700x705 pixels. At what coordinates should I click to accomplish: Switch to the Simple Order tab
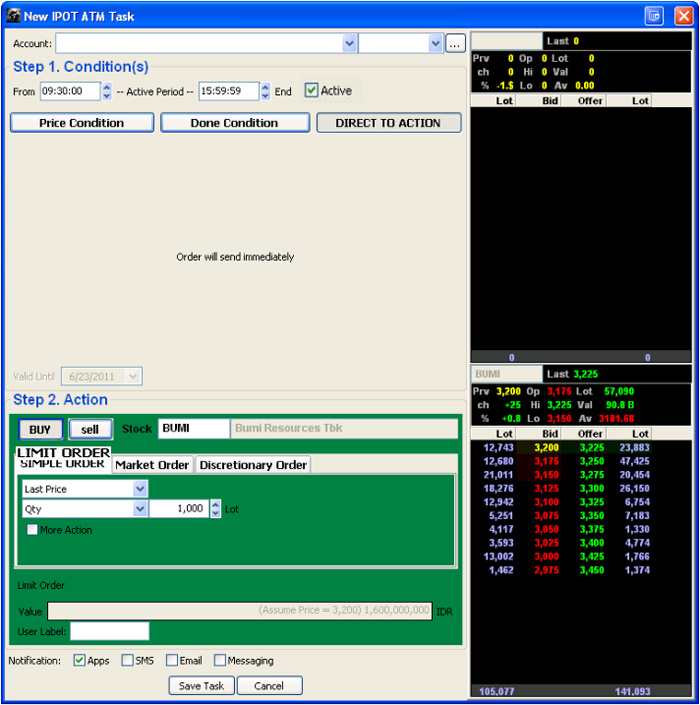point(62,463)
